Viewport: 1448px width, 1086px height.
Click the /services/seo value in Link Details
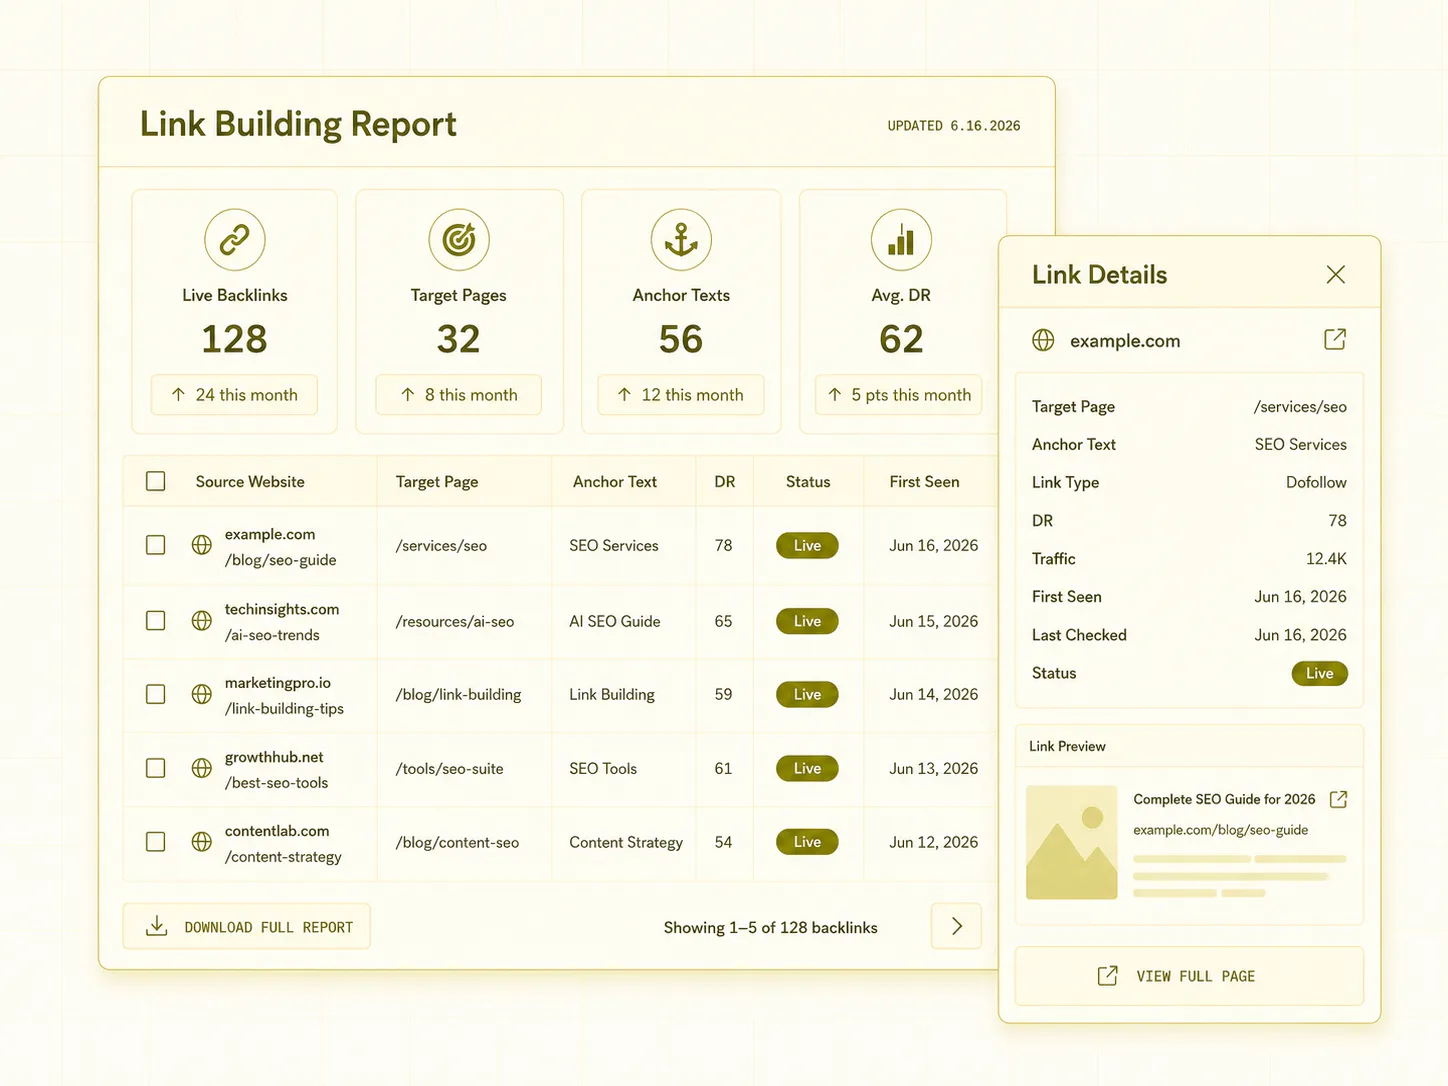tap(1300, 407)
